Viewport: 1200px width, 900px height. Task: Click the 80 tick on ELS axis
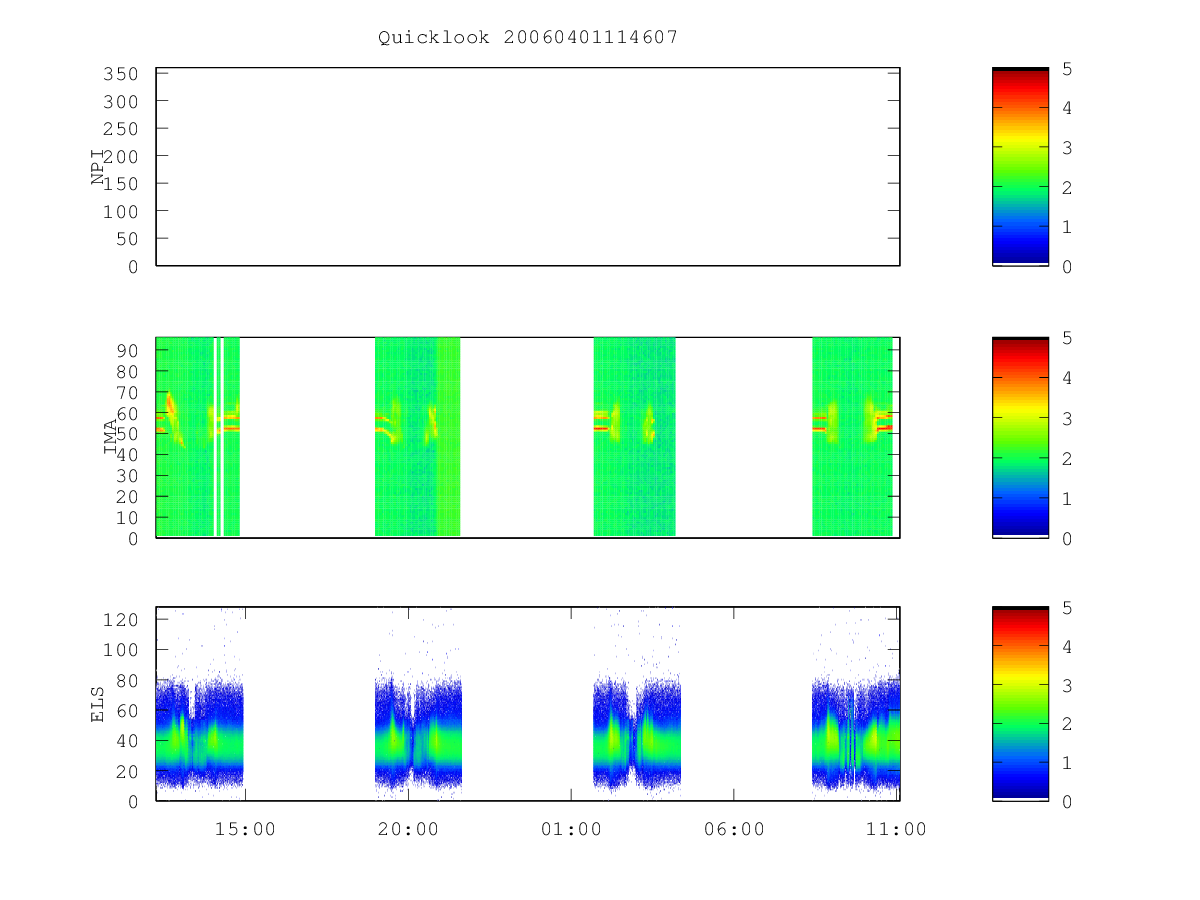(x=127, y=680)
